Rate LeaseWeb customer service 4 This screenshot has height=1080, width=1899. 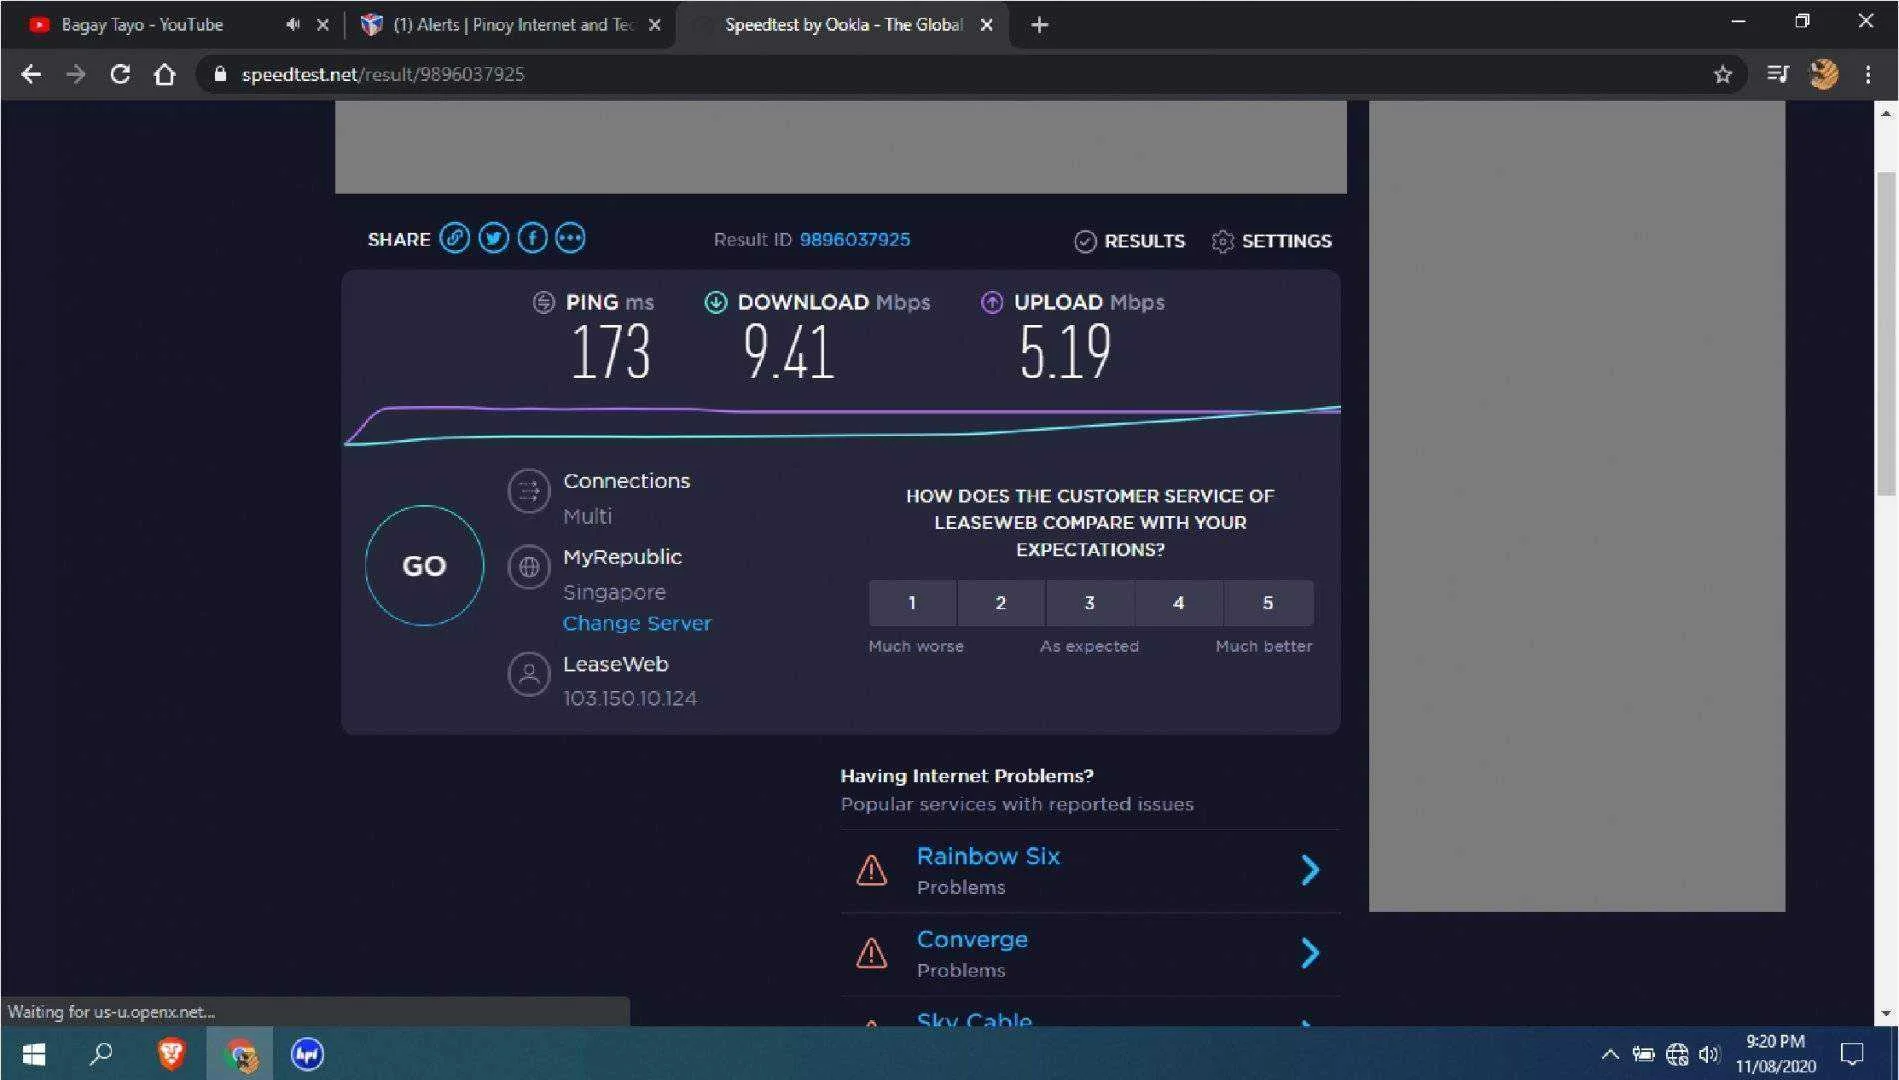click(x=1179, y=603)
